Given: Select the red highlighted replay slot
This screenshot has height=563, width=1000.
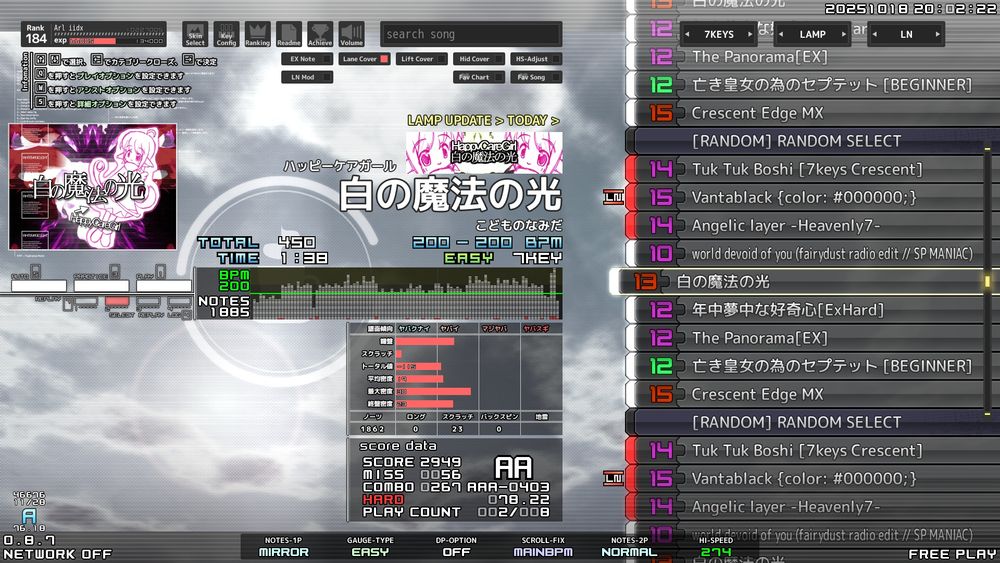Looking at the screenshot, I should 117,302.
